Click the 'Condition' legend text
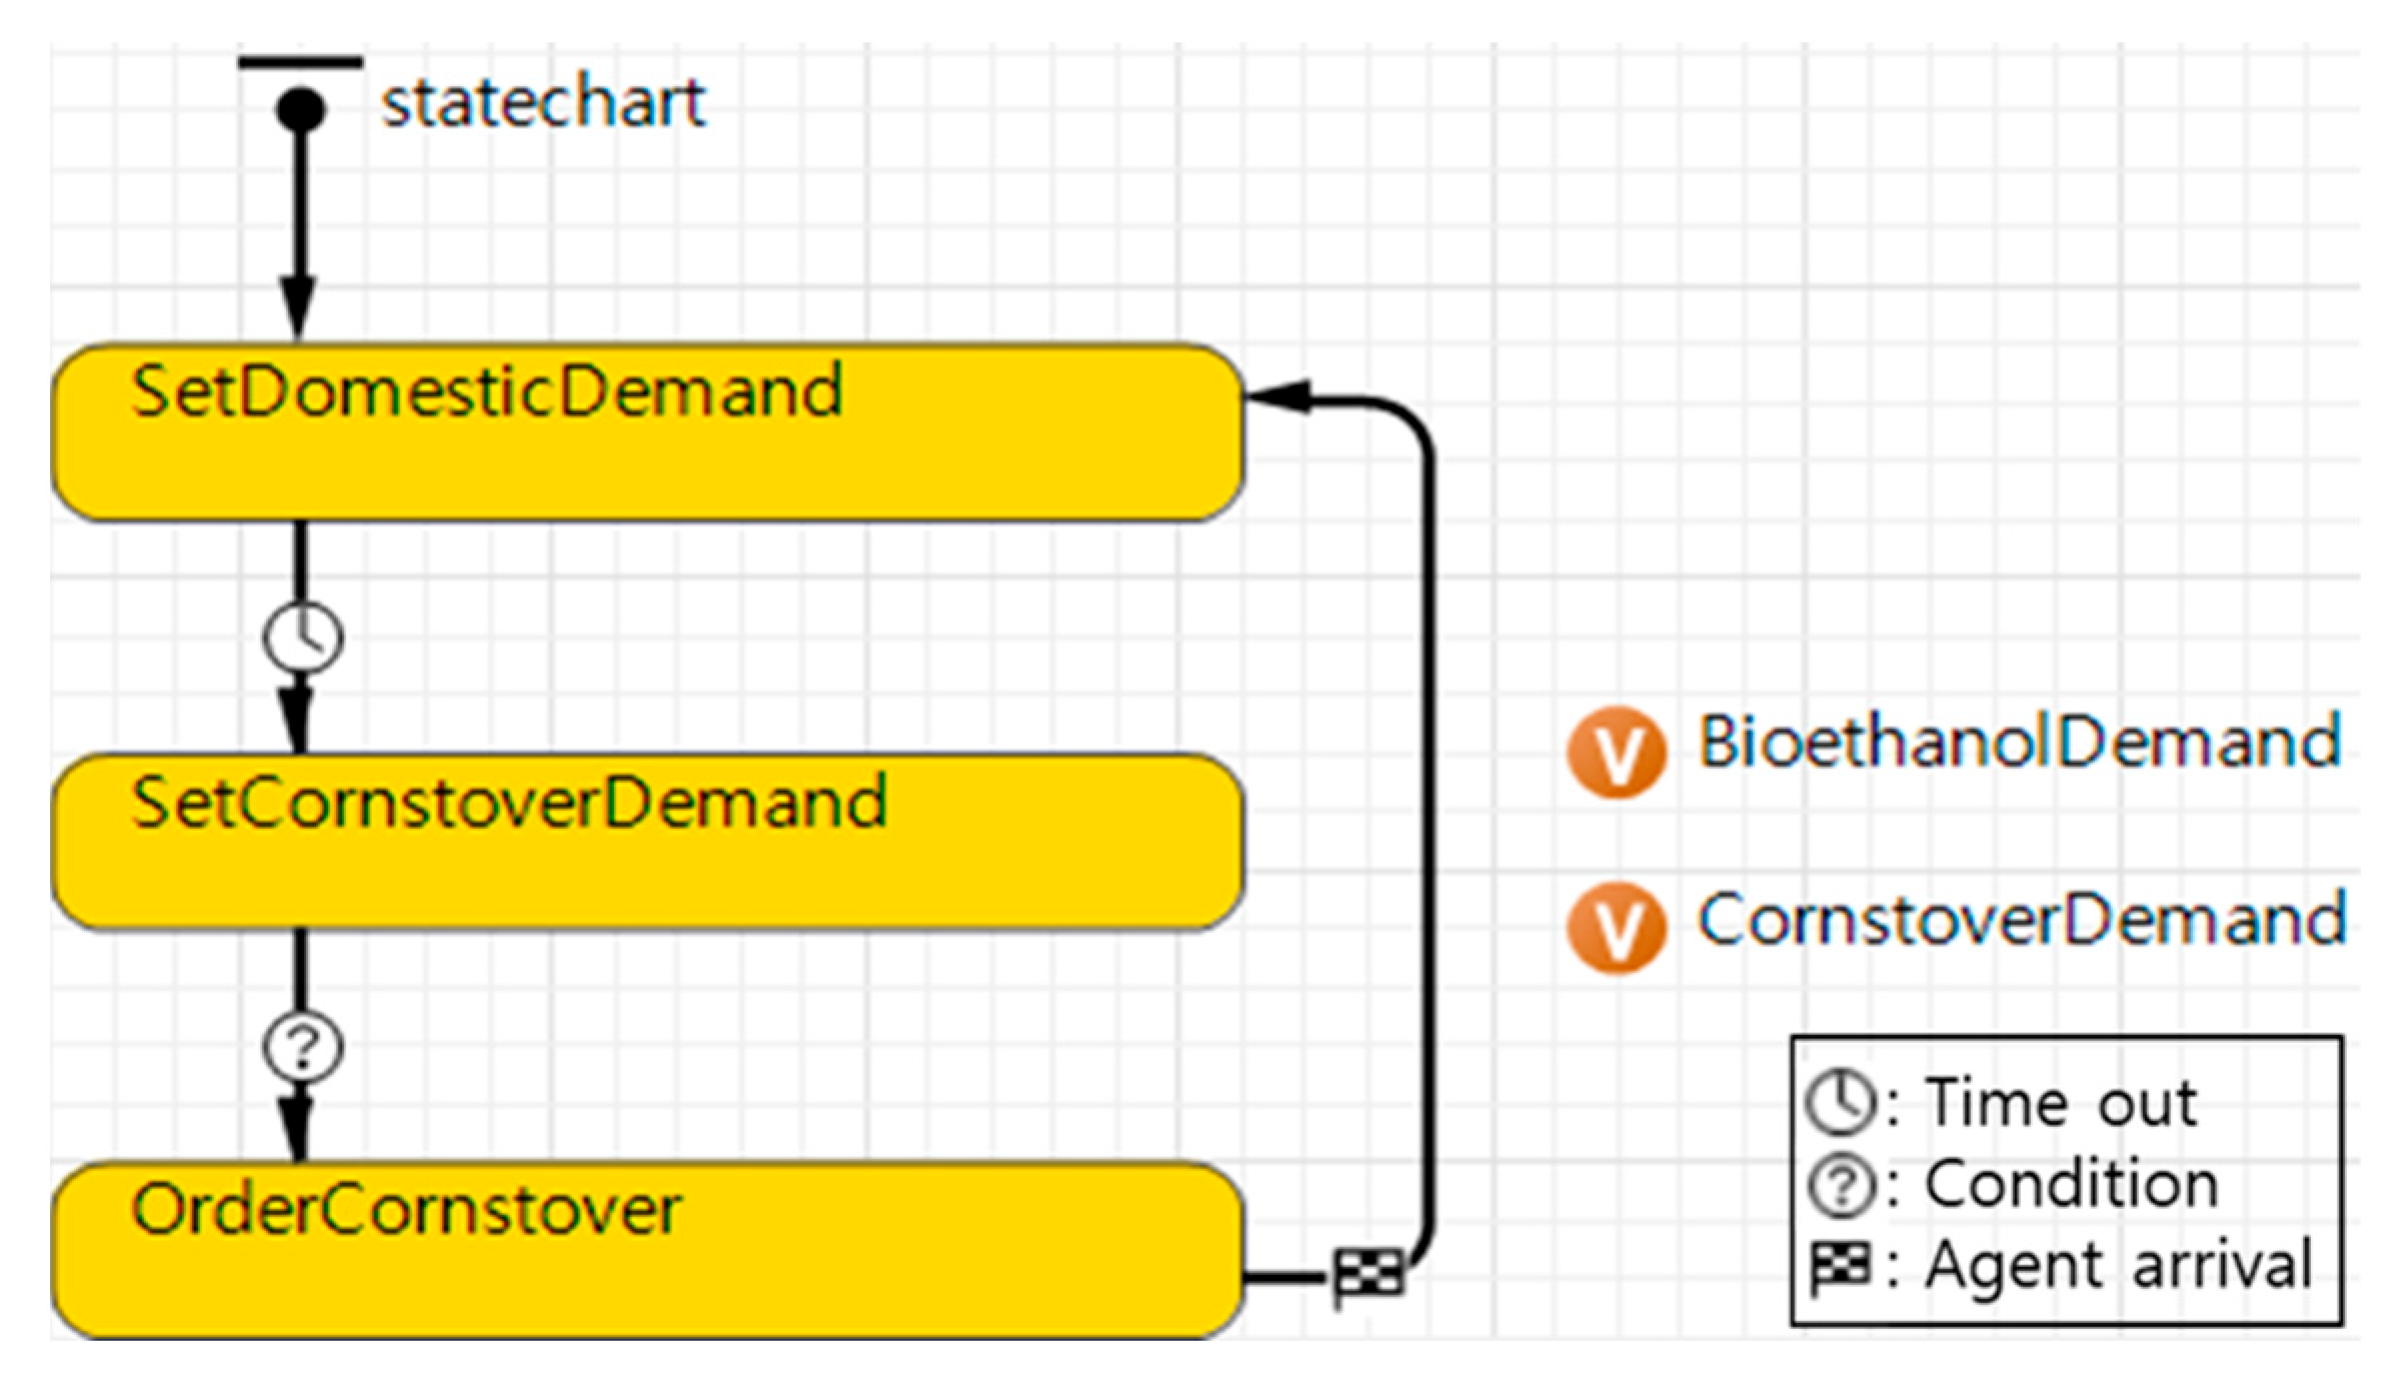This screenshot has width=2405, height=1380. point(2072,1186)
